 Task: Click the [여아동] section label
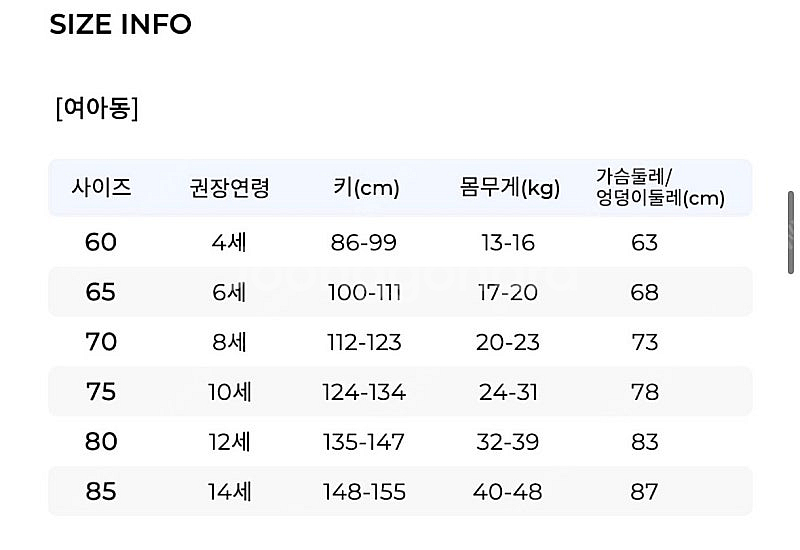[96, 108]
